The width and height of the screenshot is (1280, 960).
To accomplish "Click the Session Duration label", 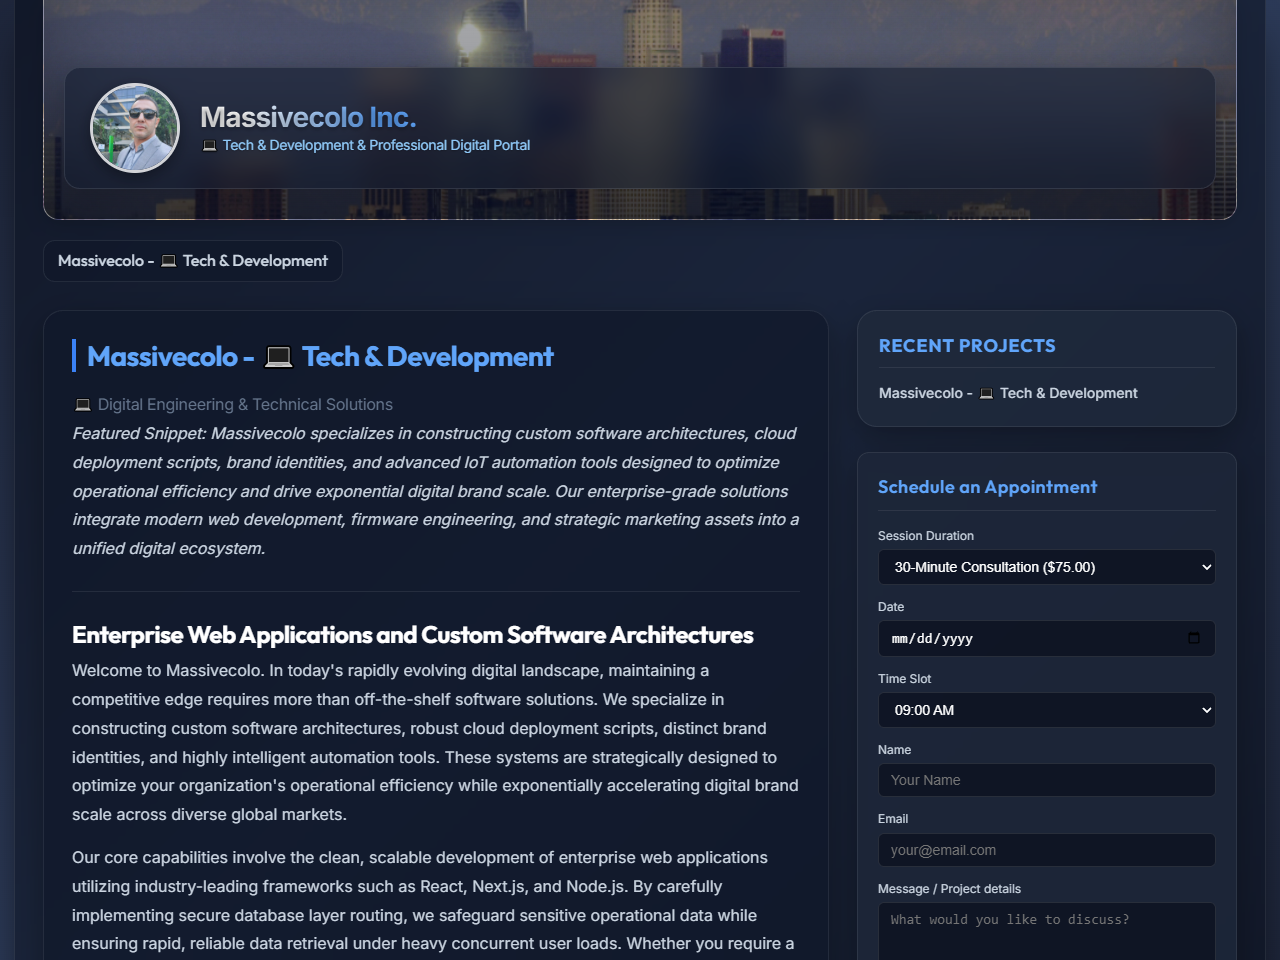I will click(926, 536).
